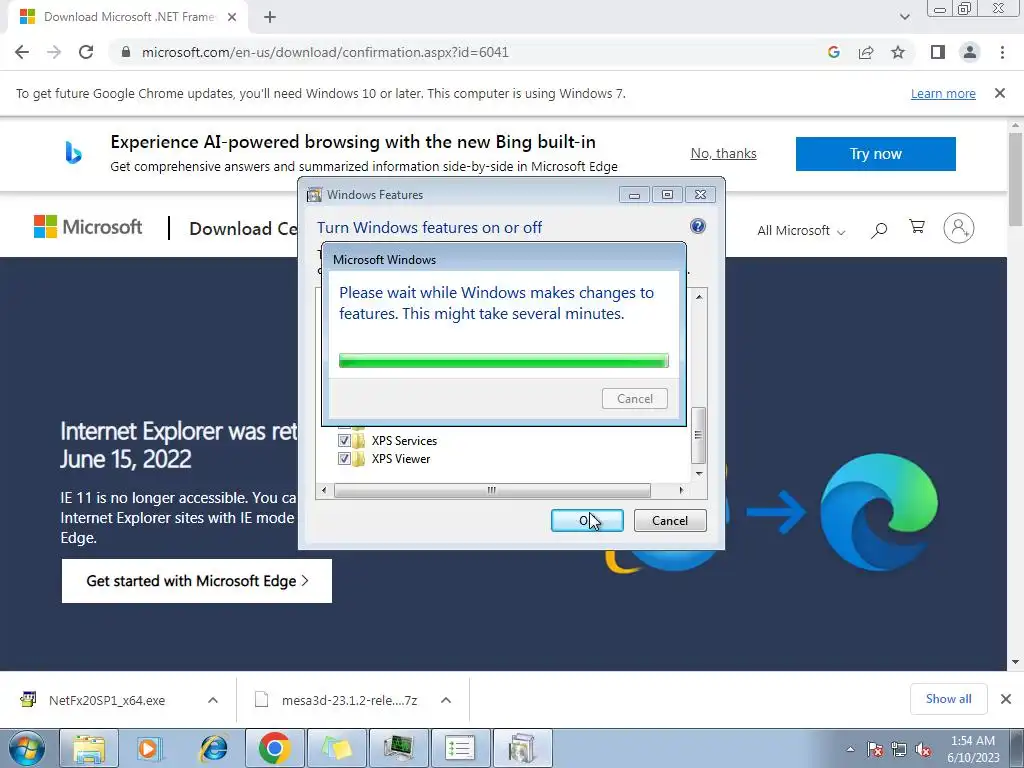This screenshot has width=1024, height=768.
Task: Click the Chrome back arrow
Action: (x=22, y=52)
